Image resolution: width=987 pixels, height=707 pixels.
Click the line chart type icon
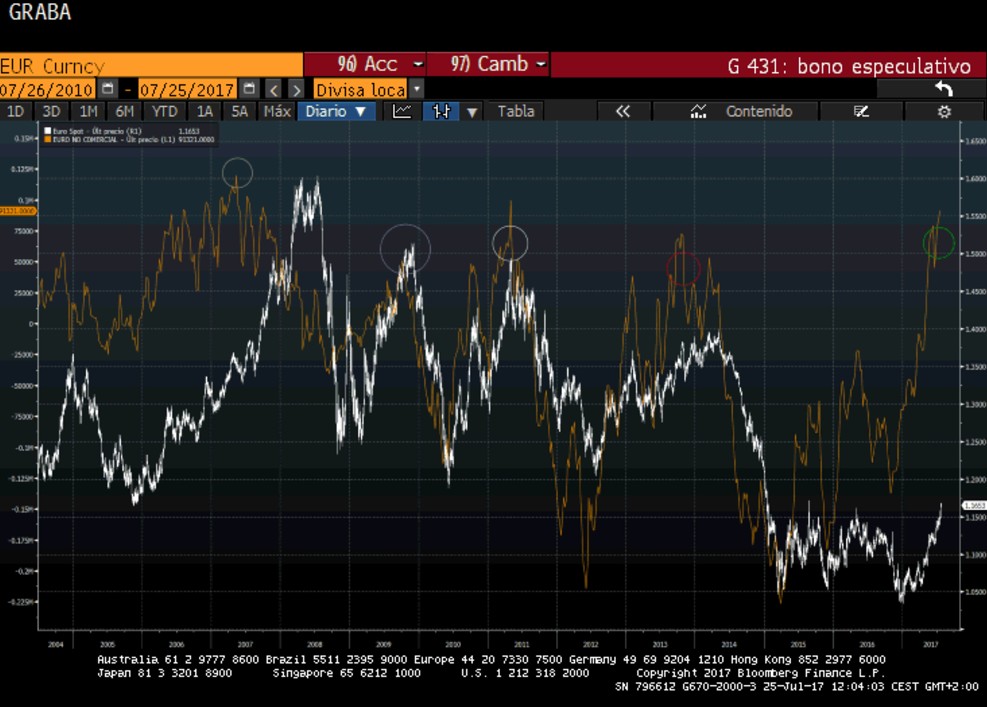click(x=402, y=111)
